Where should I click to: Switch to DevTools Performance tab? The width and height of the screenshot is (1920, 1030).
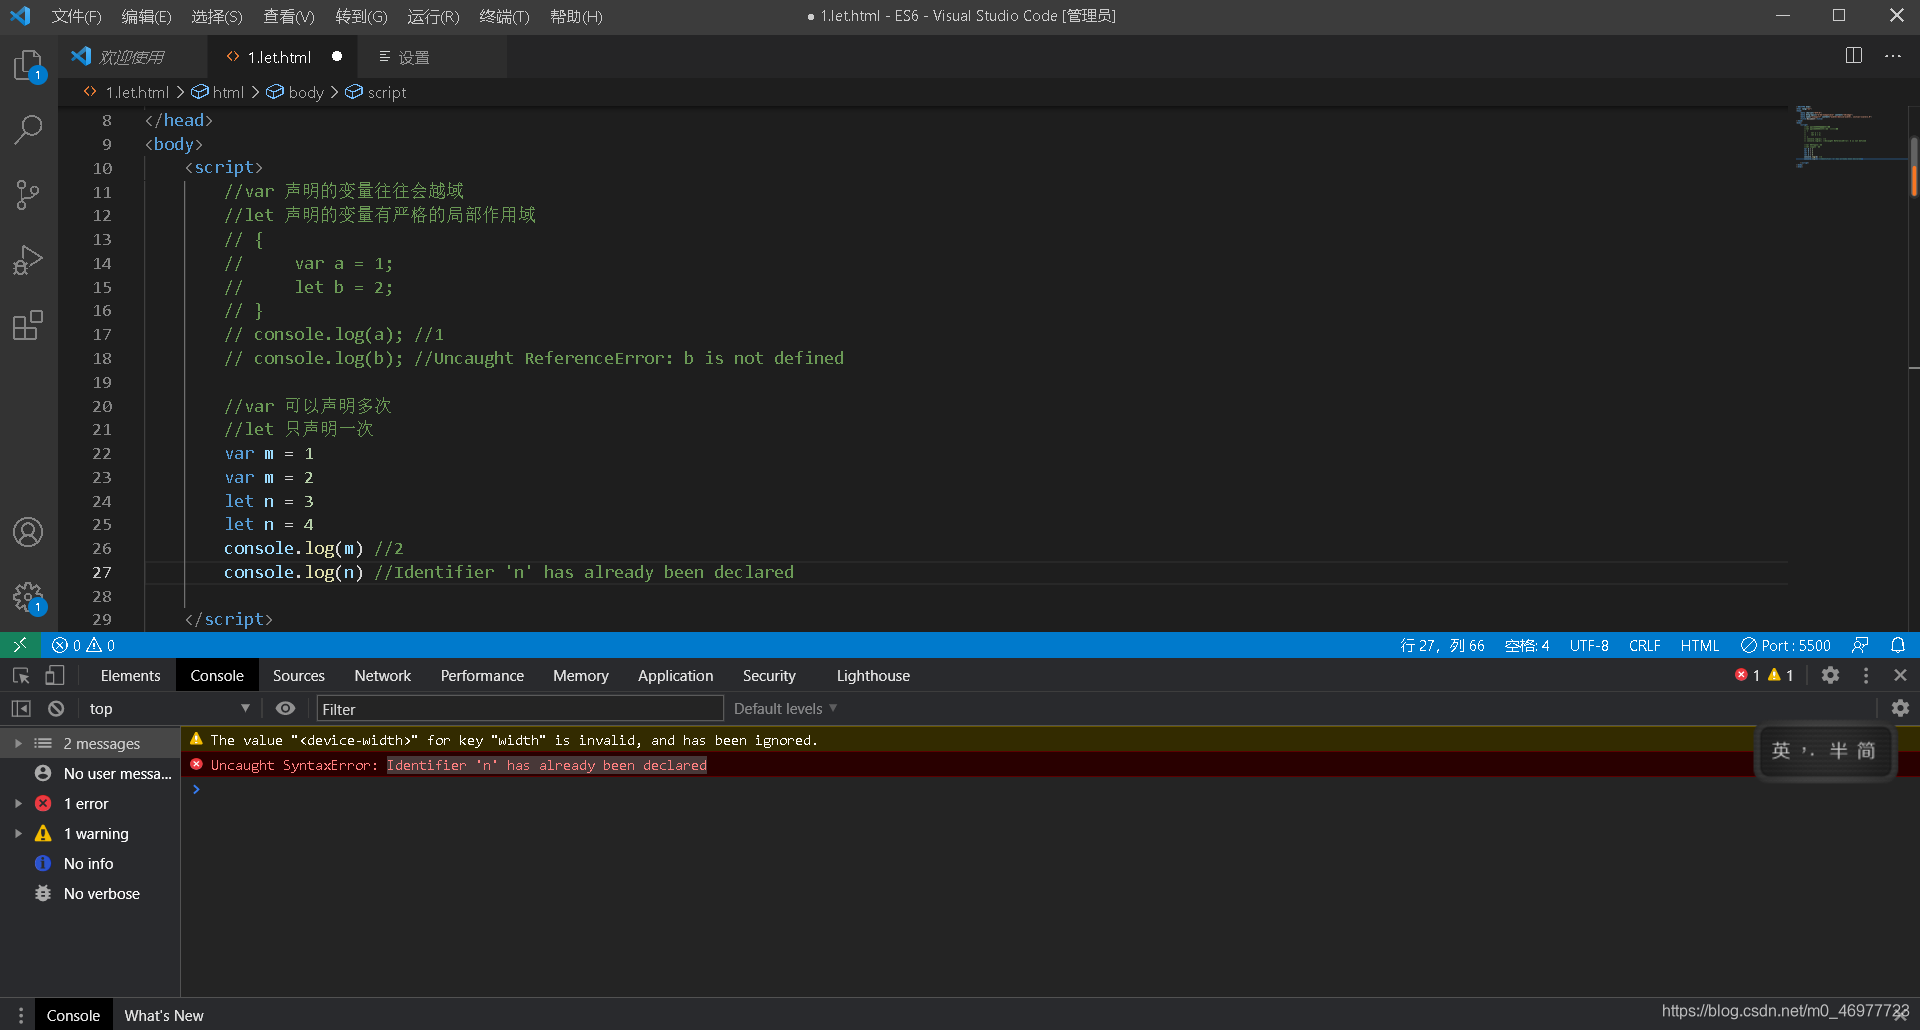click(x=482, y=675)
